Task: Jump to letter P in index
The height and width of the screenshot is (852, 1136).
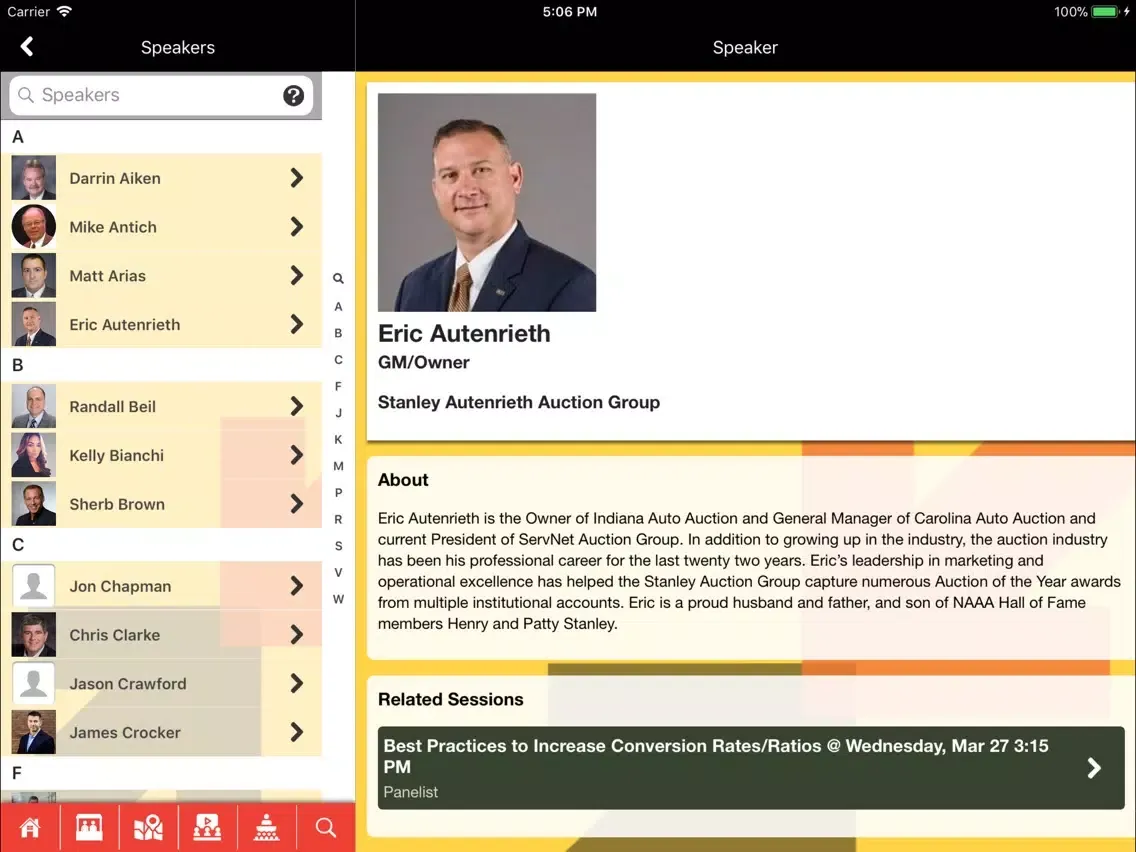Action: click(338, 493)
